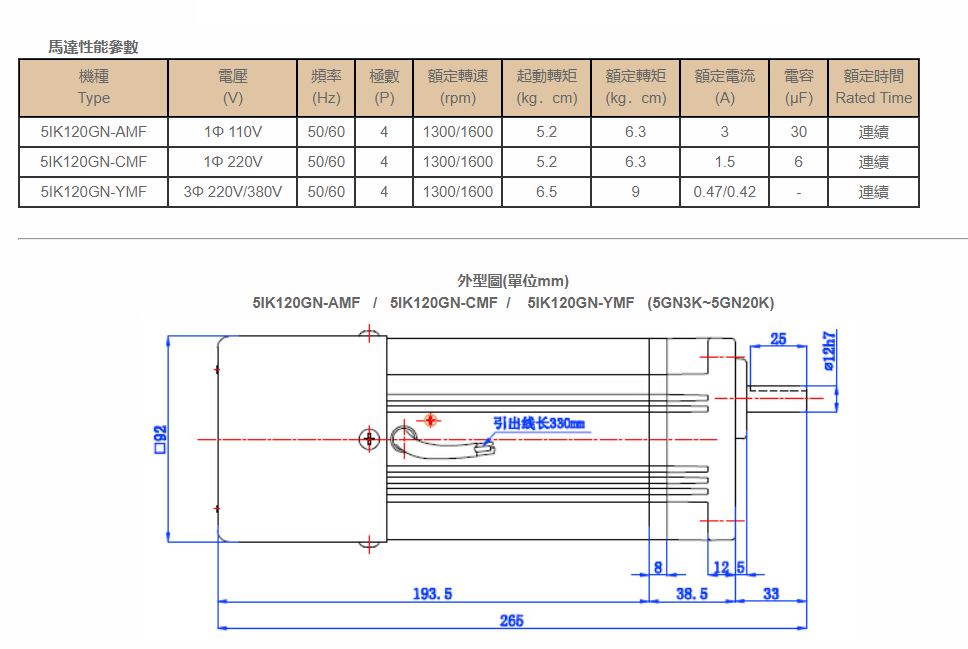This screenshot has width=968, height=649.
Task: Click the 馬達性能參數 heading text
Action: pyautogui.click(x=93, y=47)
